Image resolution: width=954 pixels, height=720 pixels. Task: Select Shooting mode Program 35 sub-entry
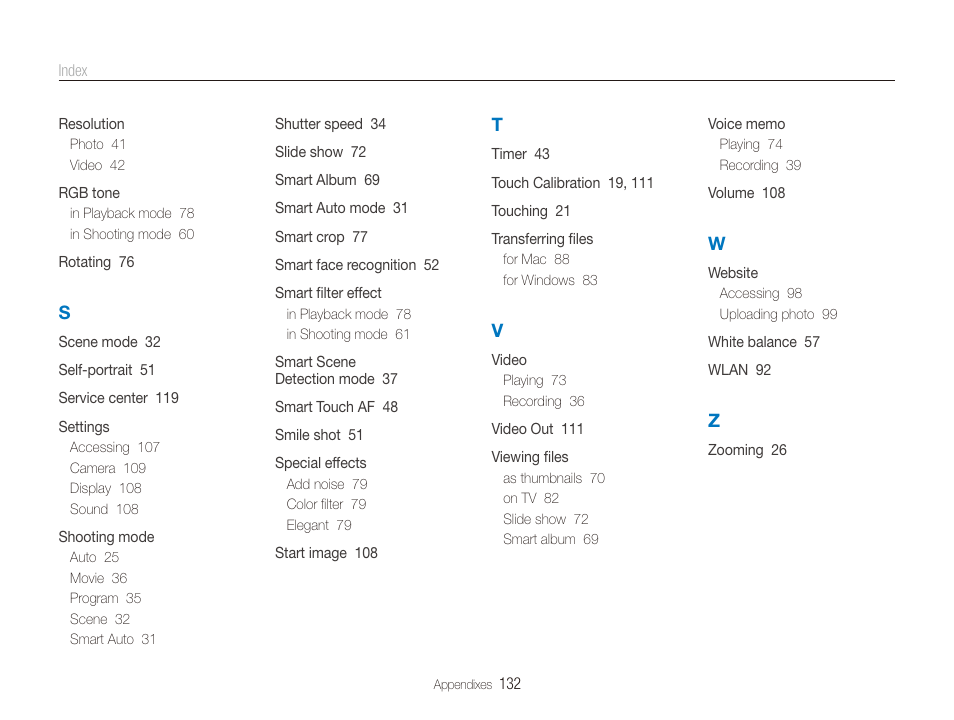pyautogui.click(x=105, y=599)
